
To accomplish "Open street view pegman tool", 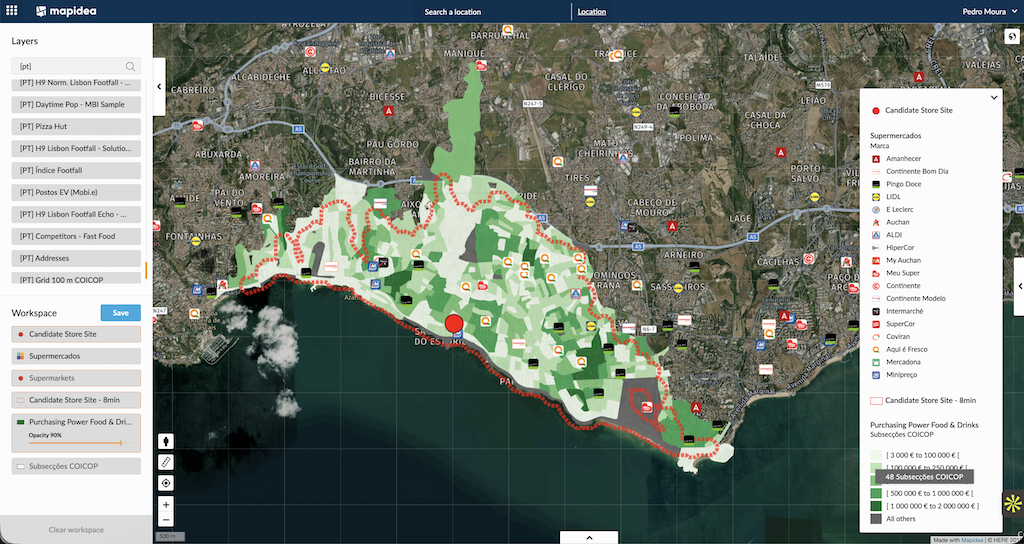I will [166, 441].
